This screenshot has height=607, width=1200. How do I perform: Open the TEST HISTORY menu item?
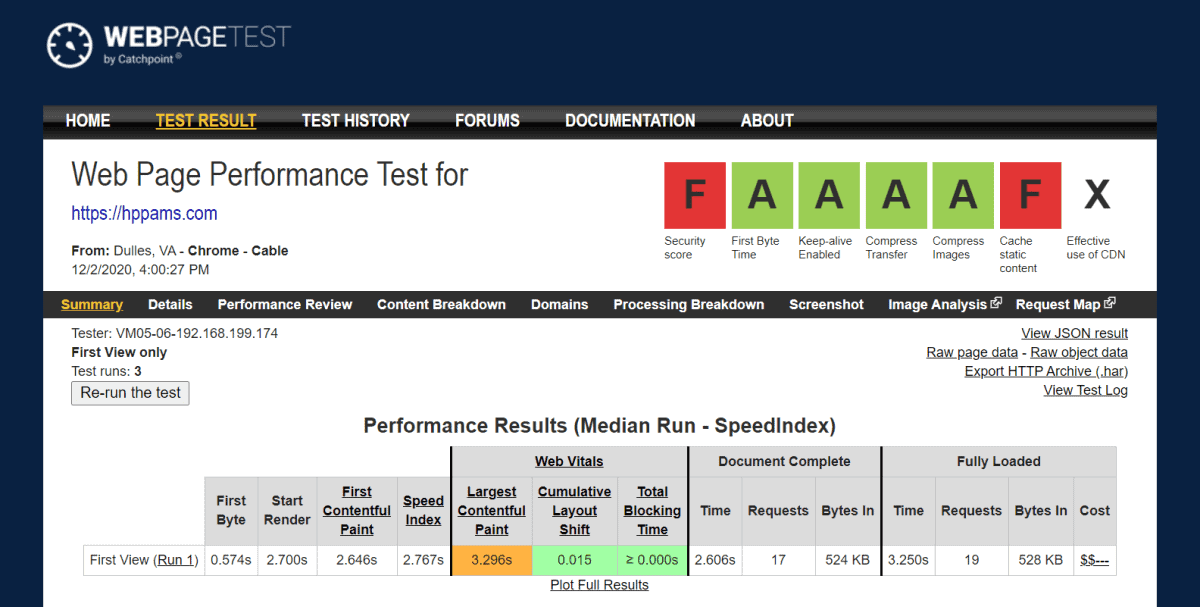(x=356, y=120)
